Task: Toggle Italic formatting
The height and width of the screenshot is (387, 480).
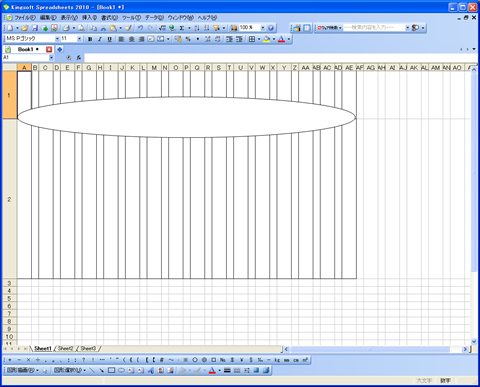Action: (99, 39)
